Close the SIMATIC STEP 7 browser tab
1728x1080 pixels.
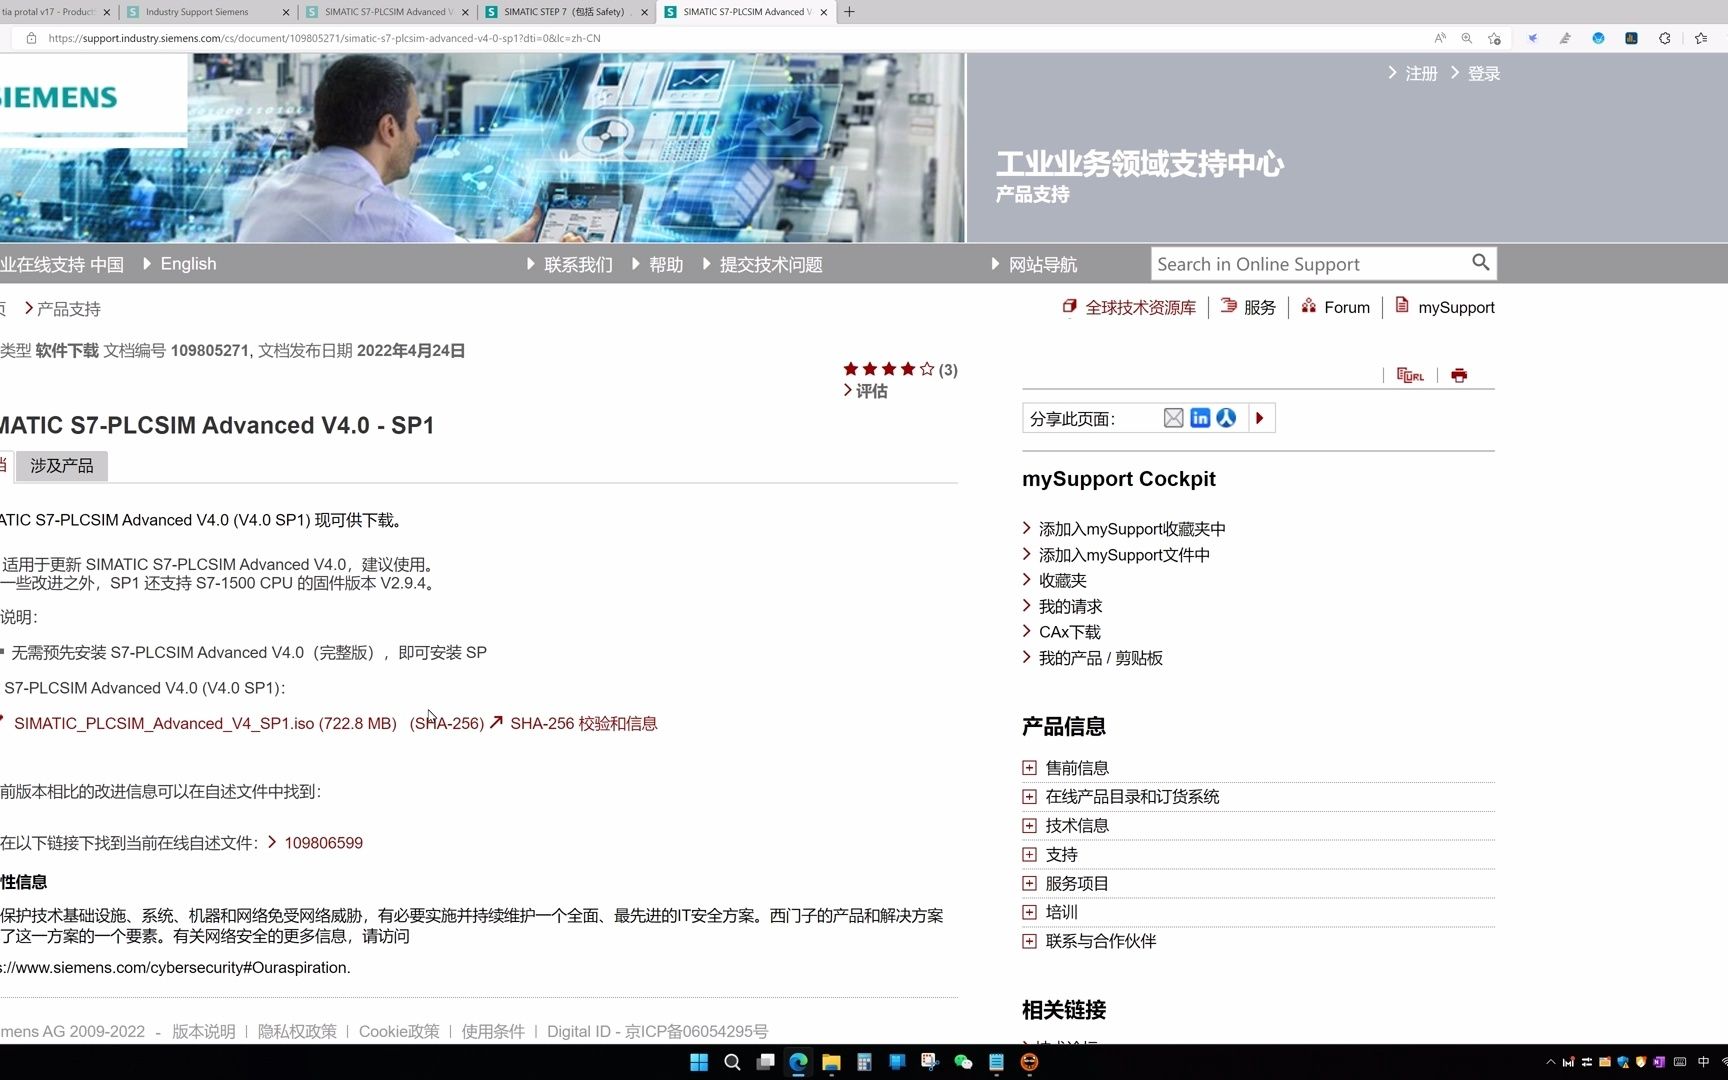tap(644, 12)
